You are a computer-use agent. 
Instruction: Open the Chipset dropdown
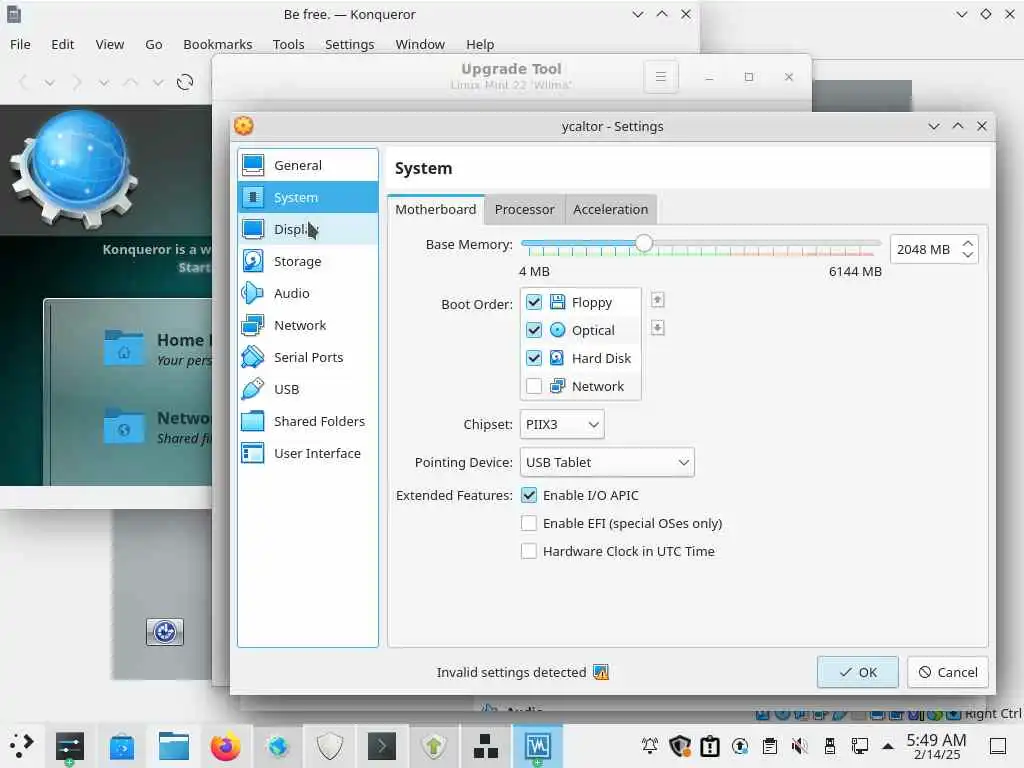(x=562, y=424)
